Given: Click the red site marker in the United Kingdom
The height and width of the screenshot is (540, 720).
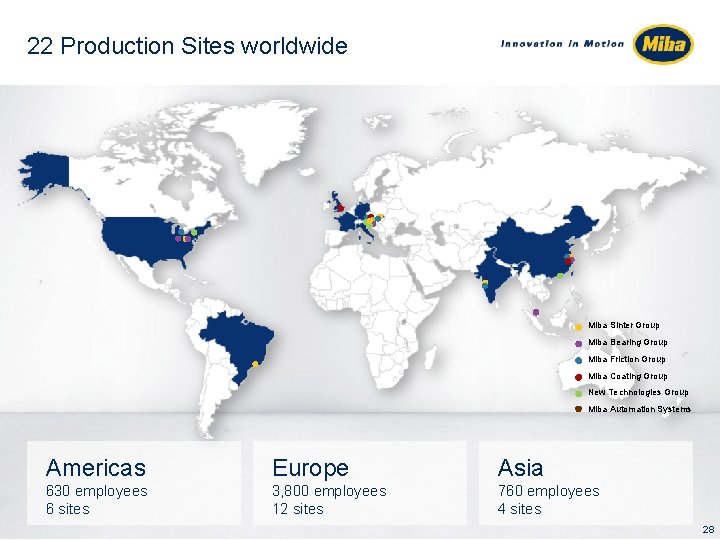Looking at the screenshot, I should 341,208.
